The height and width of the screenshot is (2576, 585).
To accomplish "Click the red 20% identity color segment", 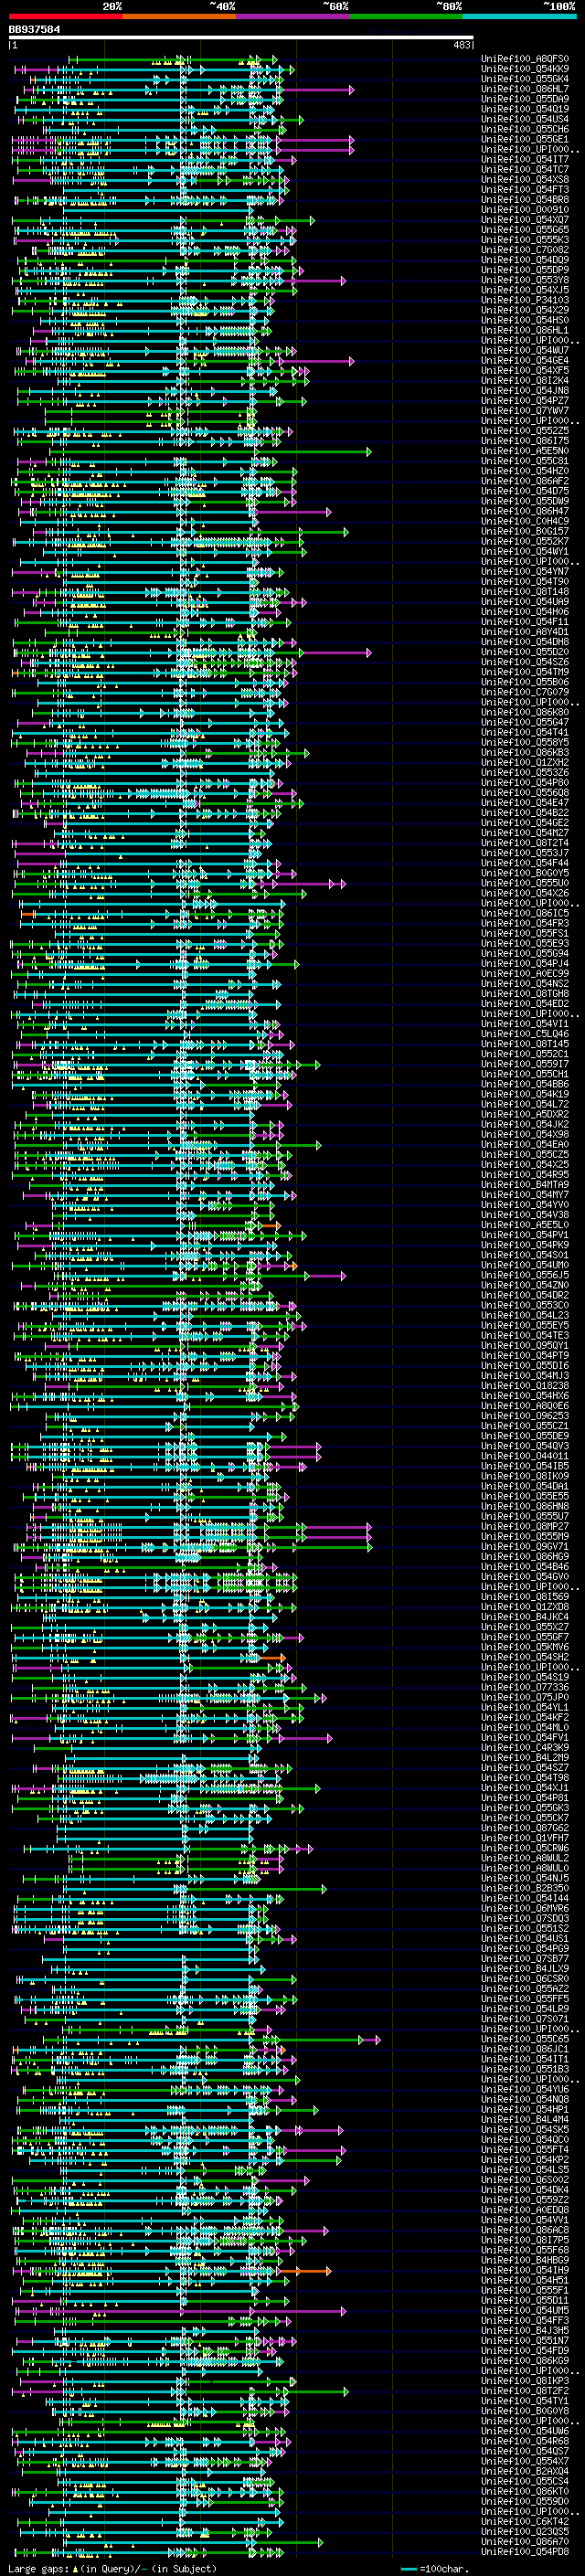I will [x=65, y=16].
